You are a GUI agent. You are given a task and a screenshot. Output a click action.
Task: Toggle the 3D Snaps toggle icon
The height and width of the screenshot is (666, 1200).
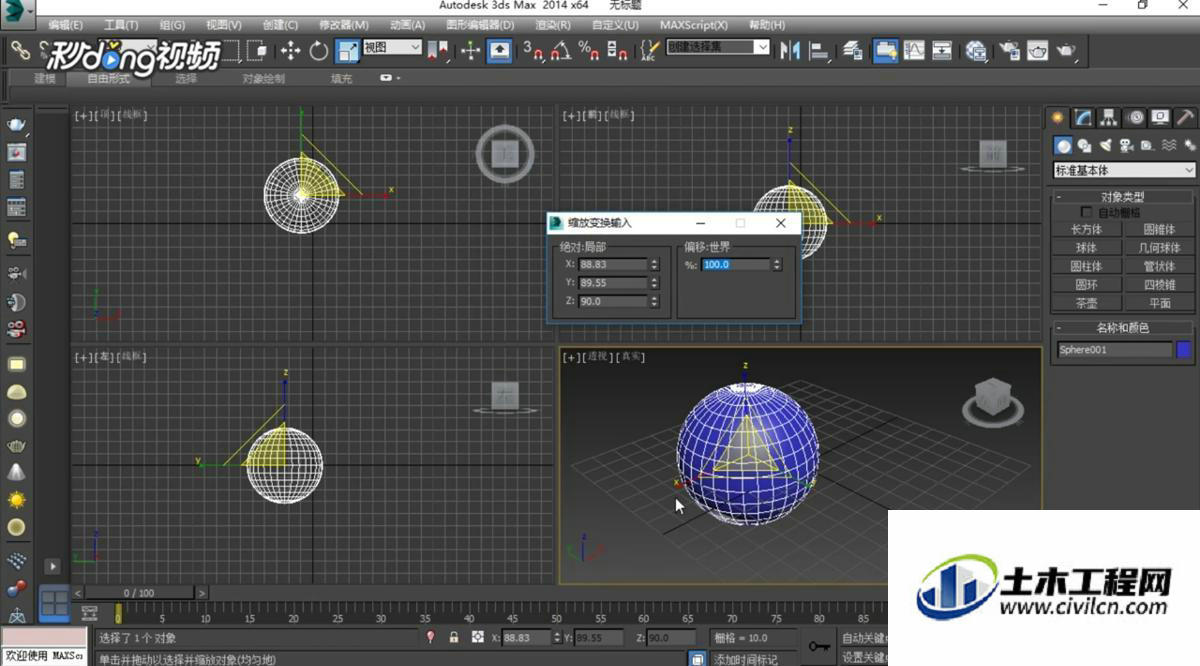pyautogui.click(x=533, y=50)
